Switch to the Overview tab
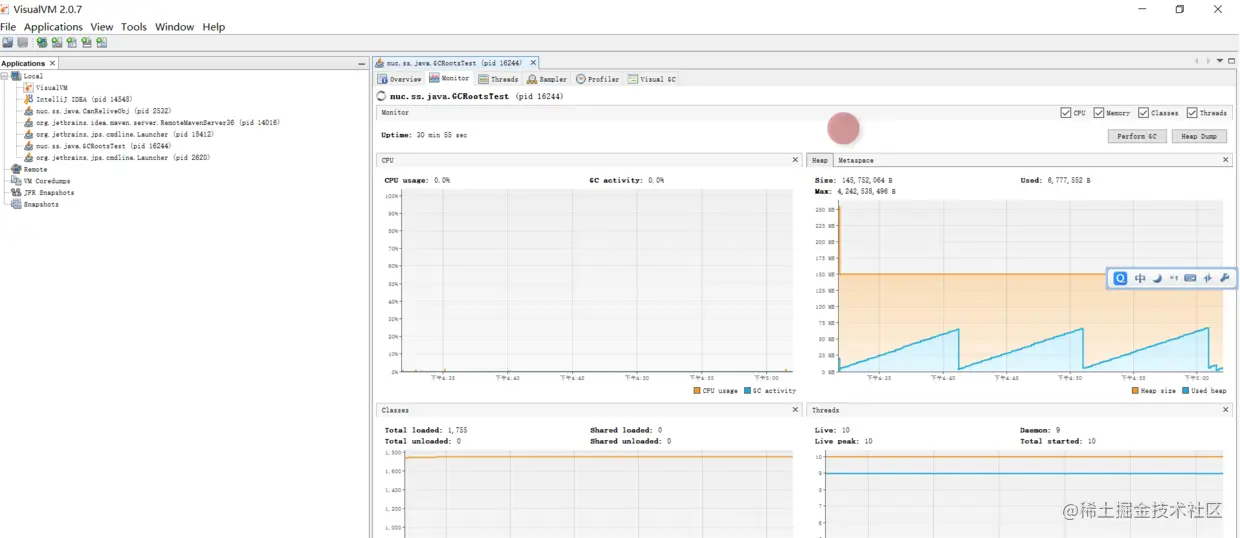 tap(400, 79)
